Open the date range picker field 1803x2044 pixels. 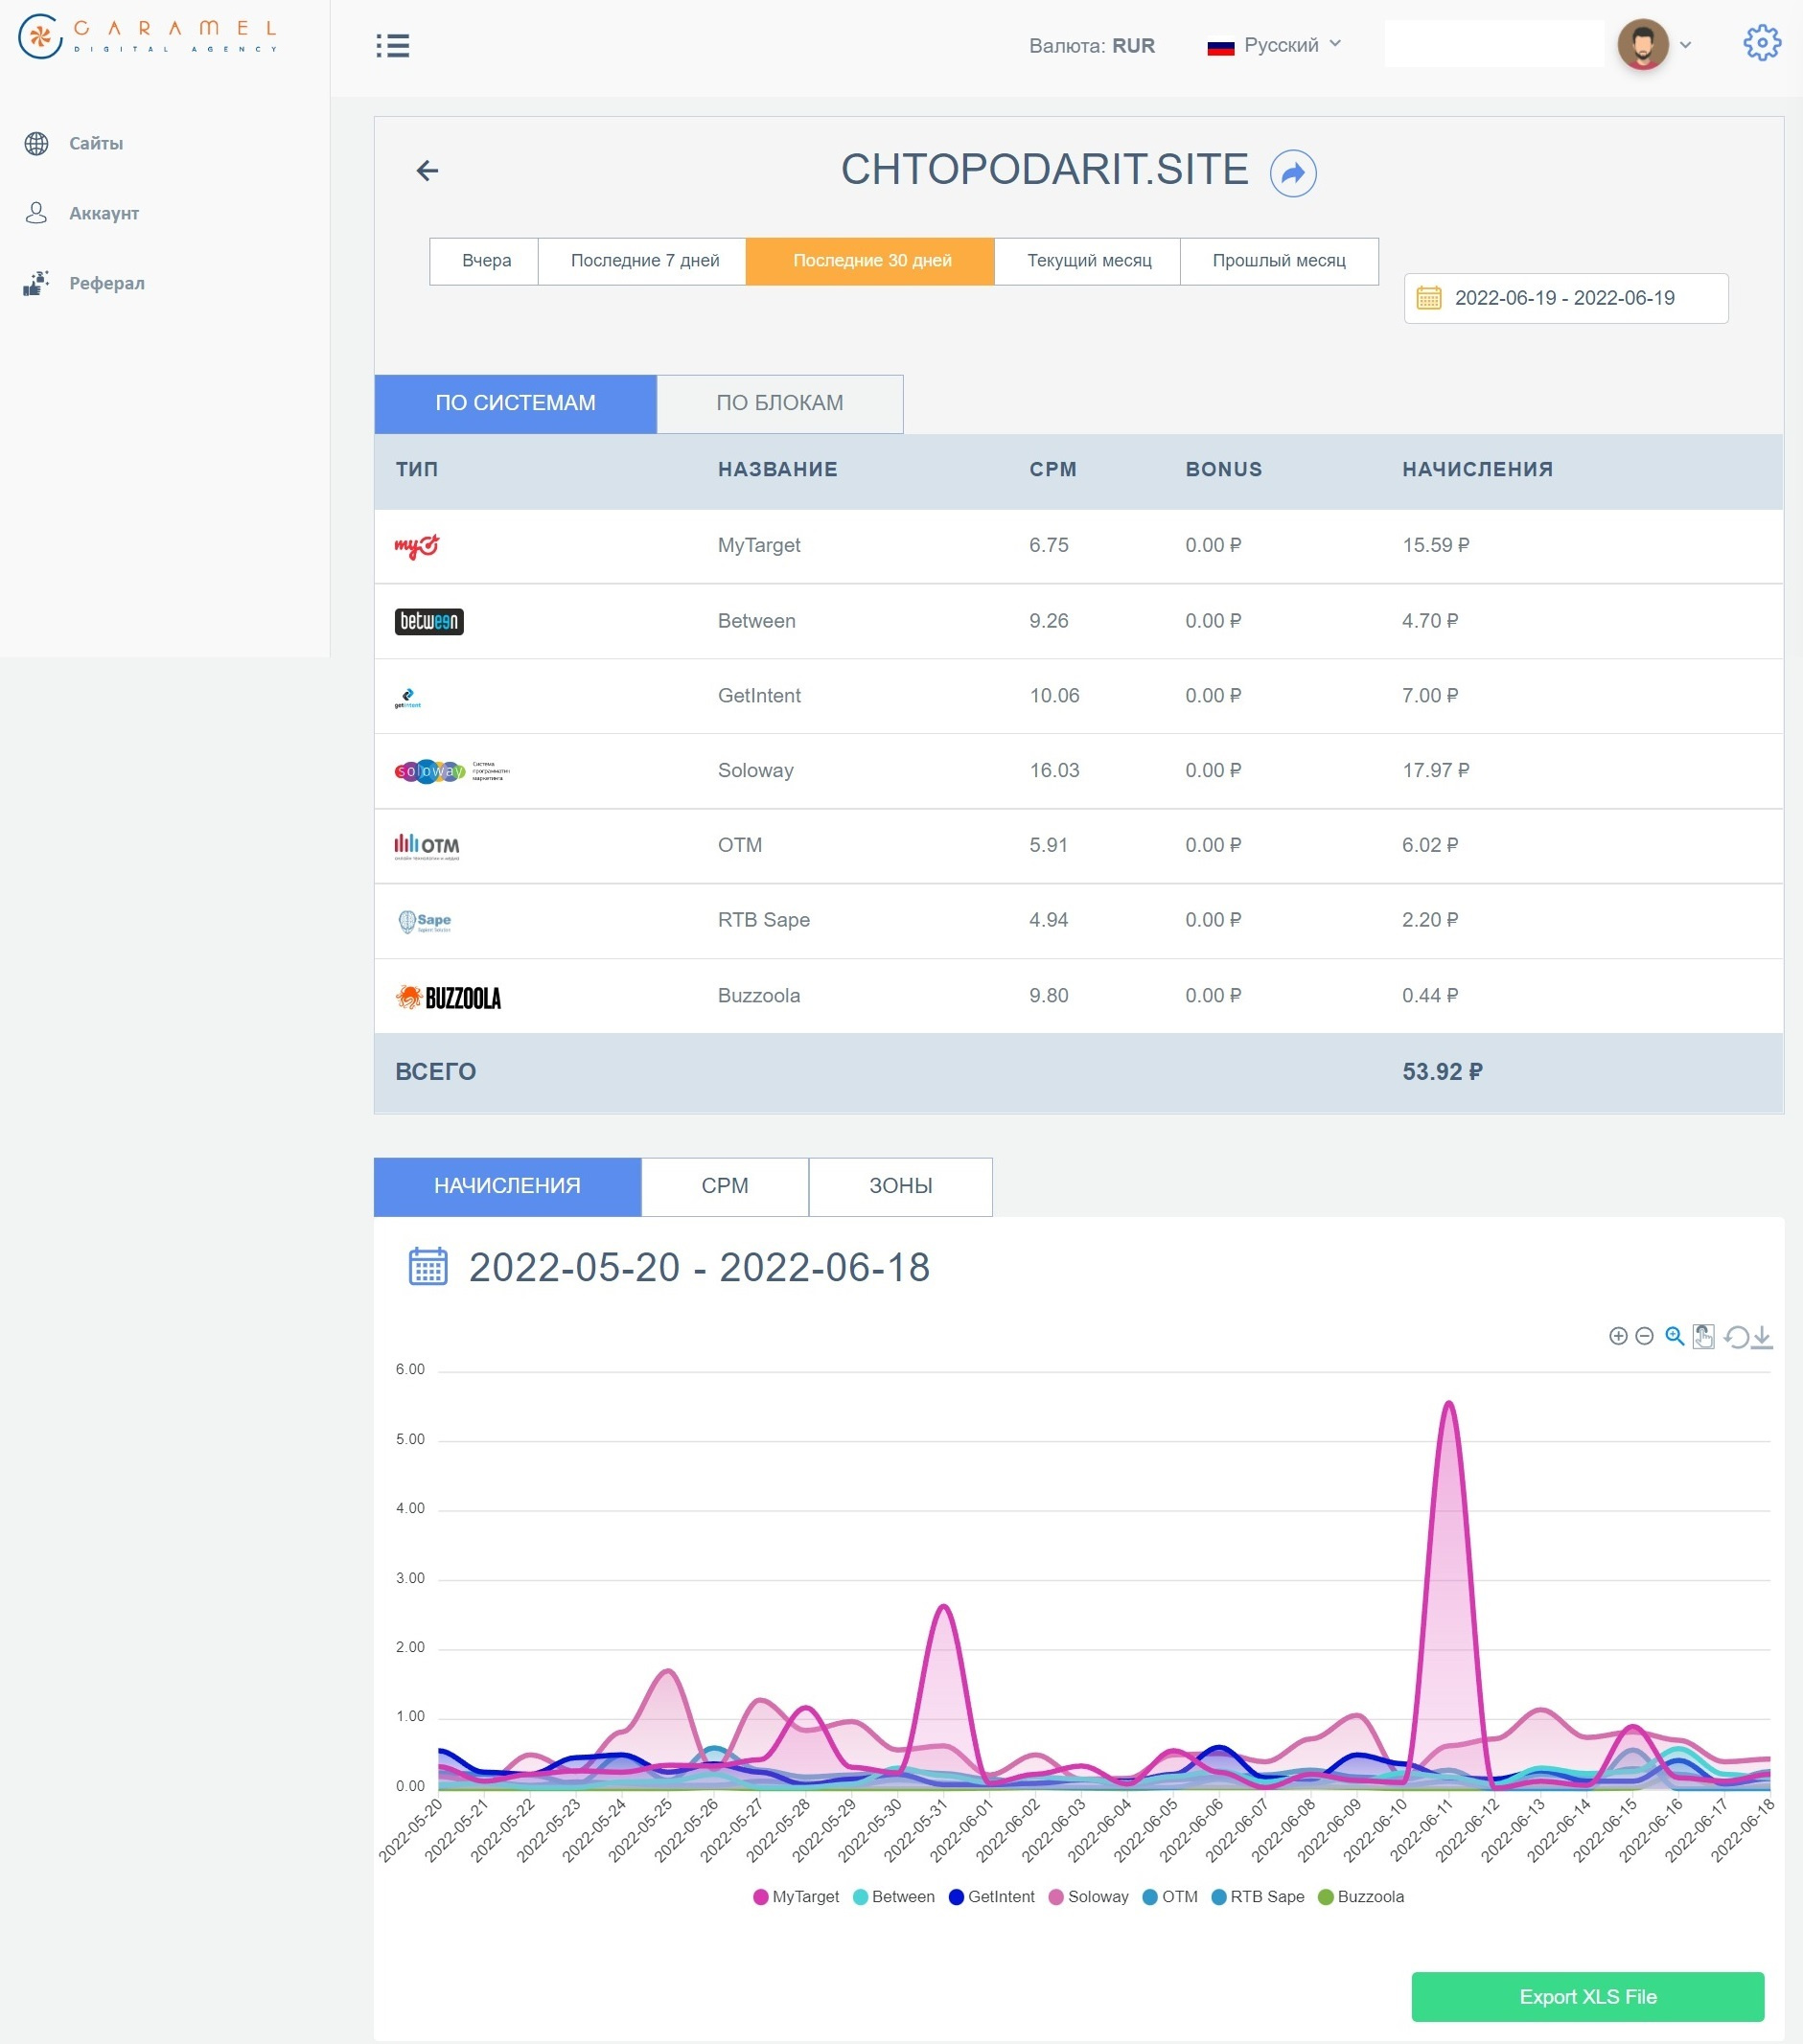point(1565,298)
